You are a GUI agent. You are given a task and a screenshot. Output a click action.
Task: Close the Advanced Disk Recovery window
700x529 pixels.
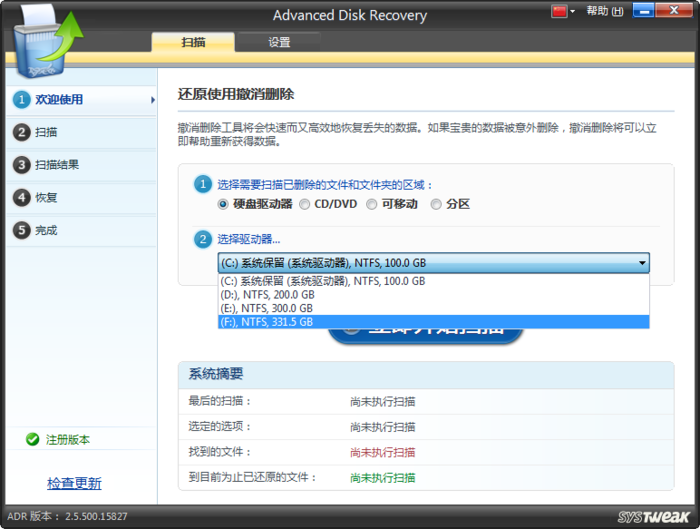pyautogui.click(x=674, y=11)
